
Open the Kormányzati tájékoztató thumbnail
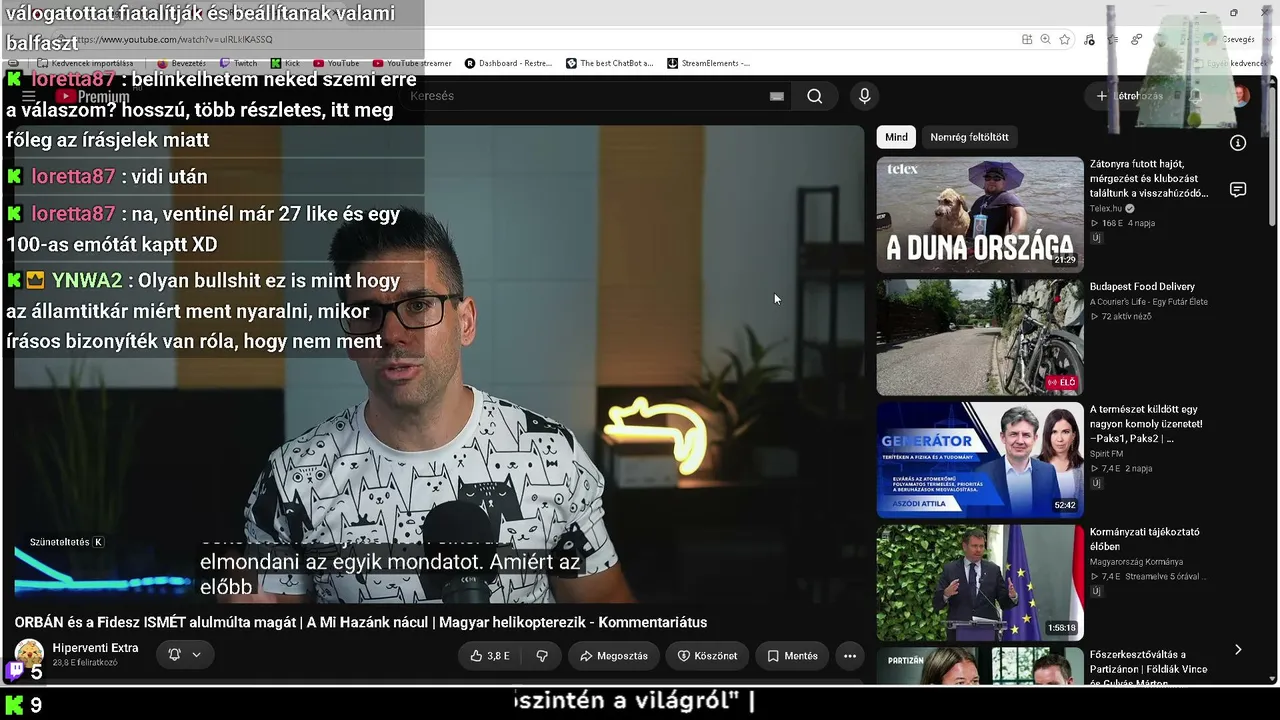click(980, 583)
